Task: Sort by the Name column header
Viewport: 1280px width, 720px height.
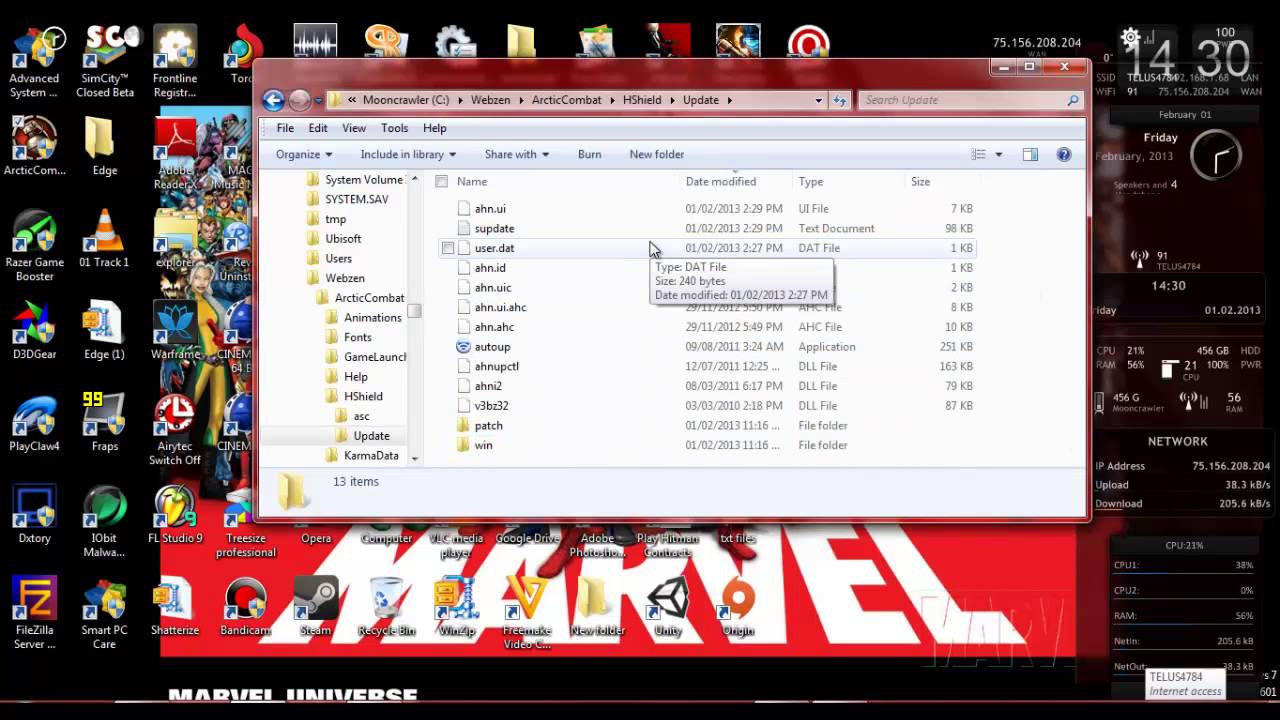Action: [x=472, y=182]
